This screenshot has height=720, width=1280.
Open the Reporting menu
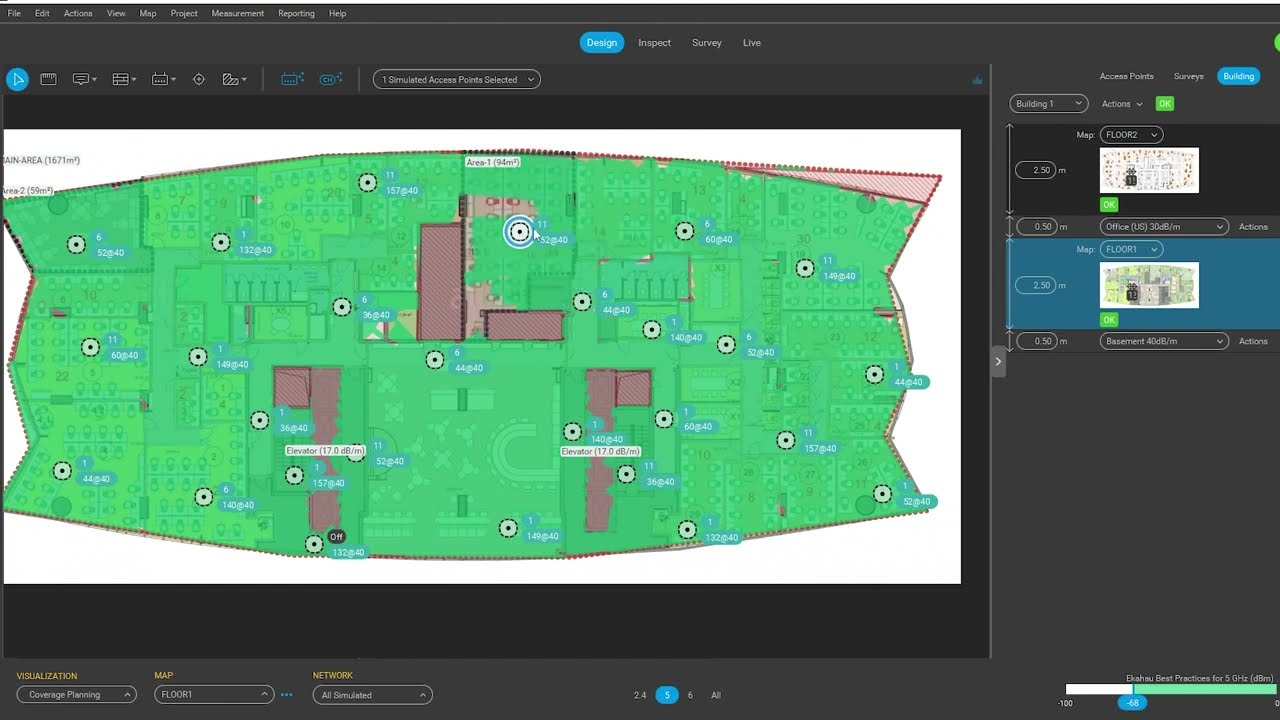pos(296,13)
